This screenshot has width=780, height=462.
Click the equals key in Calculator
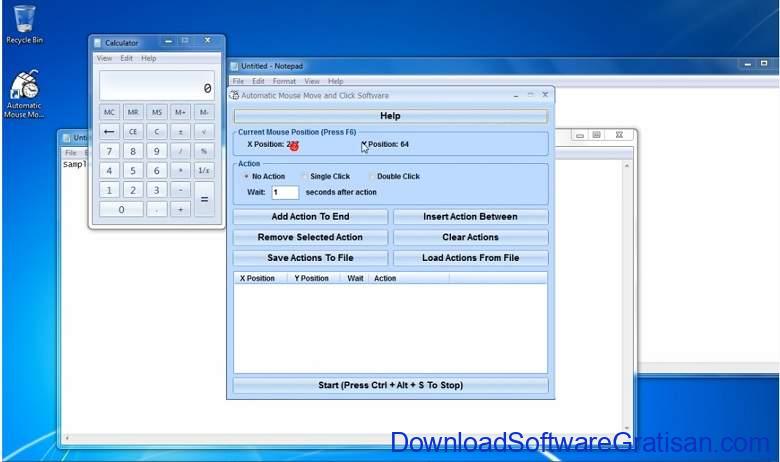[204, 199]
